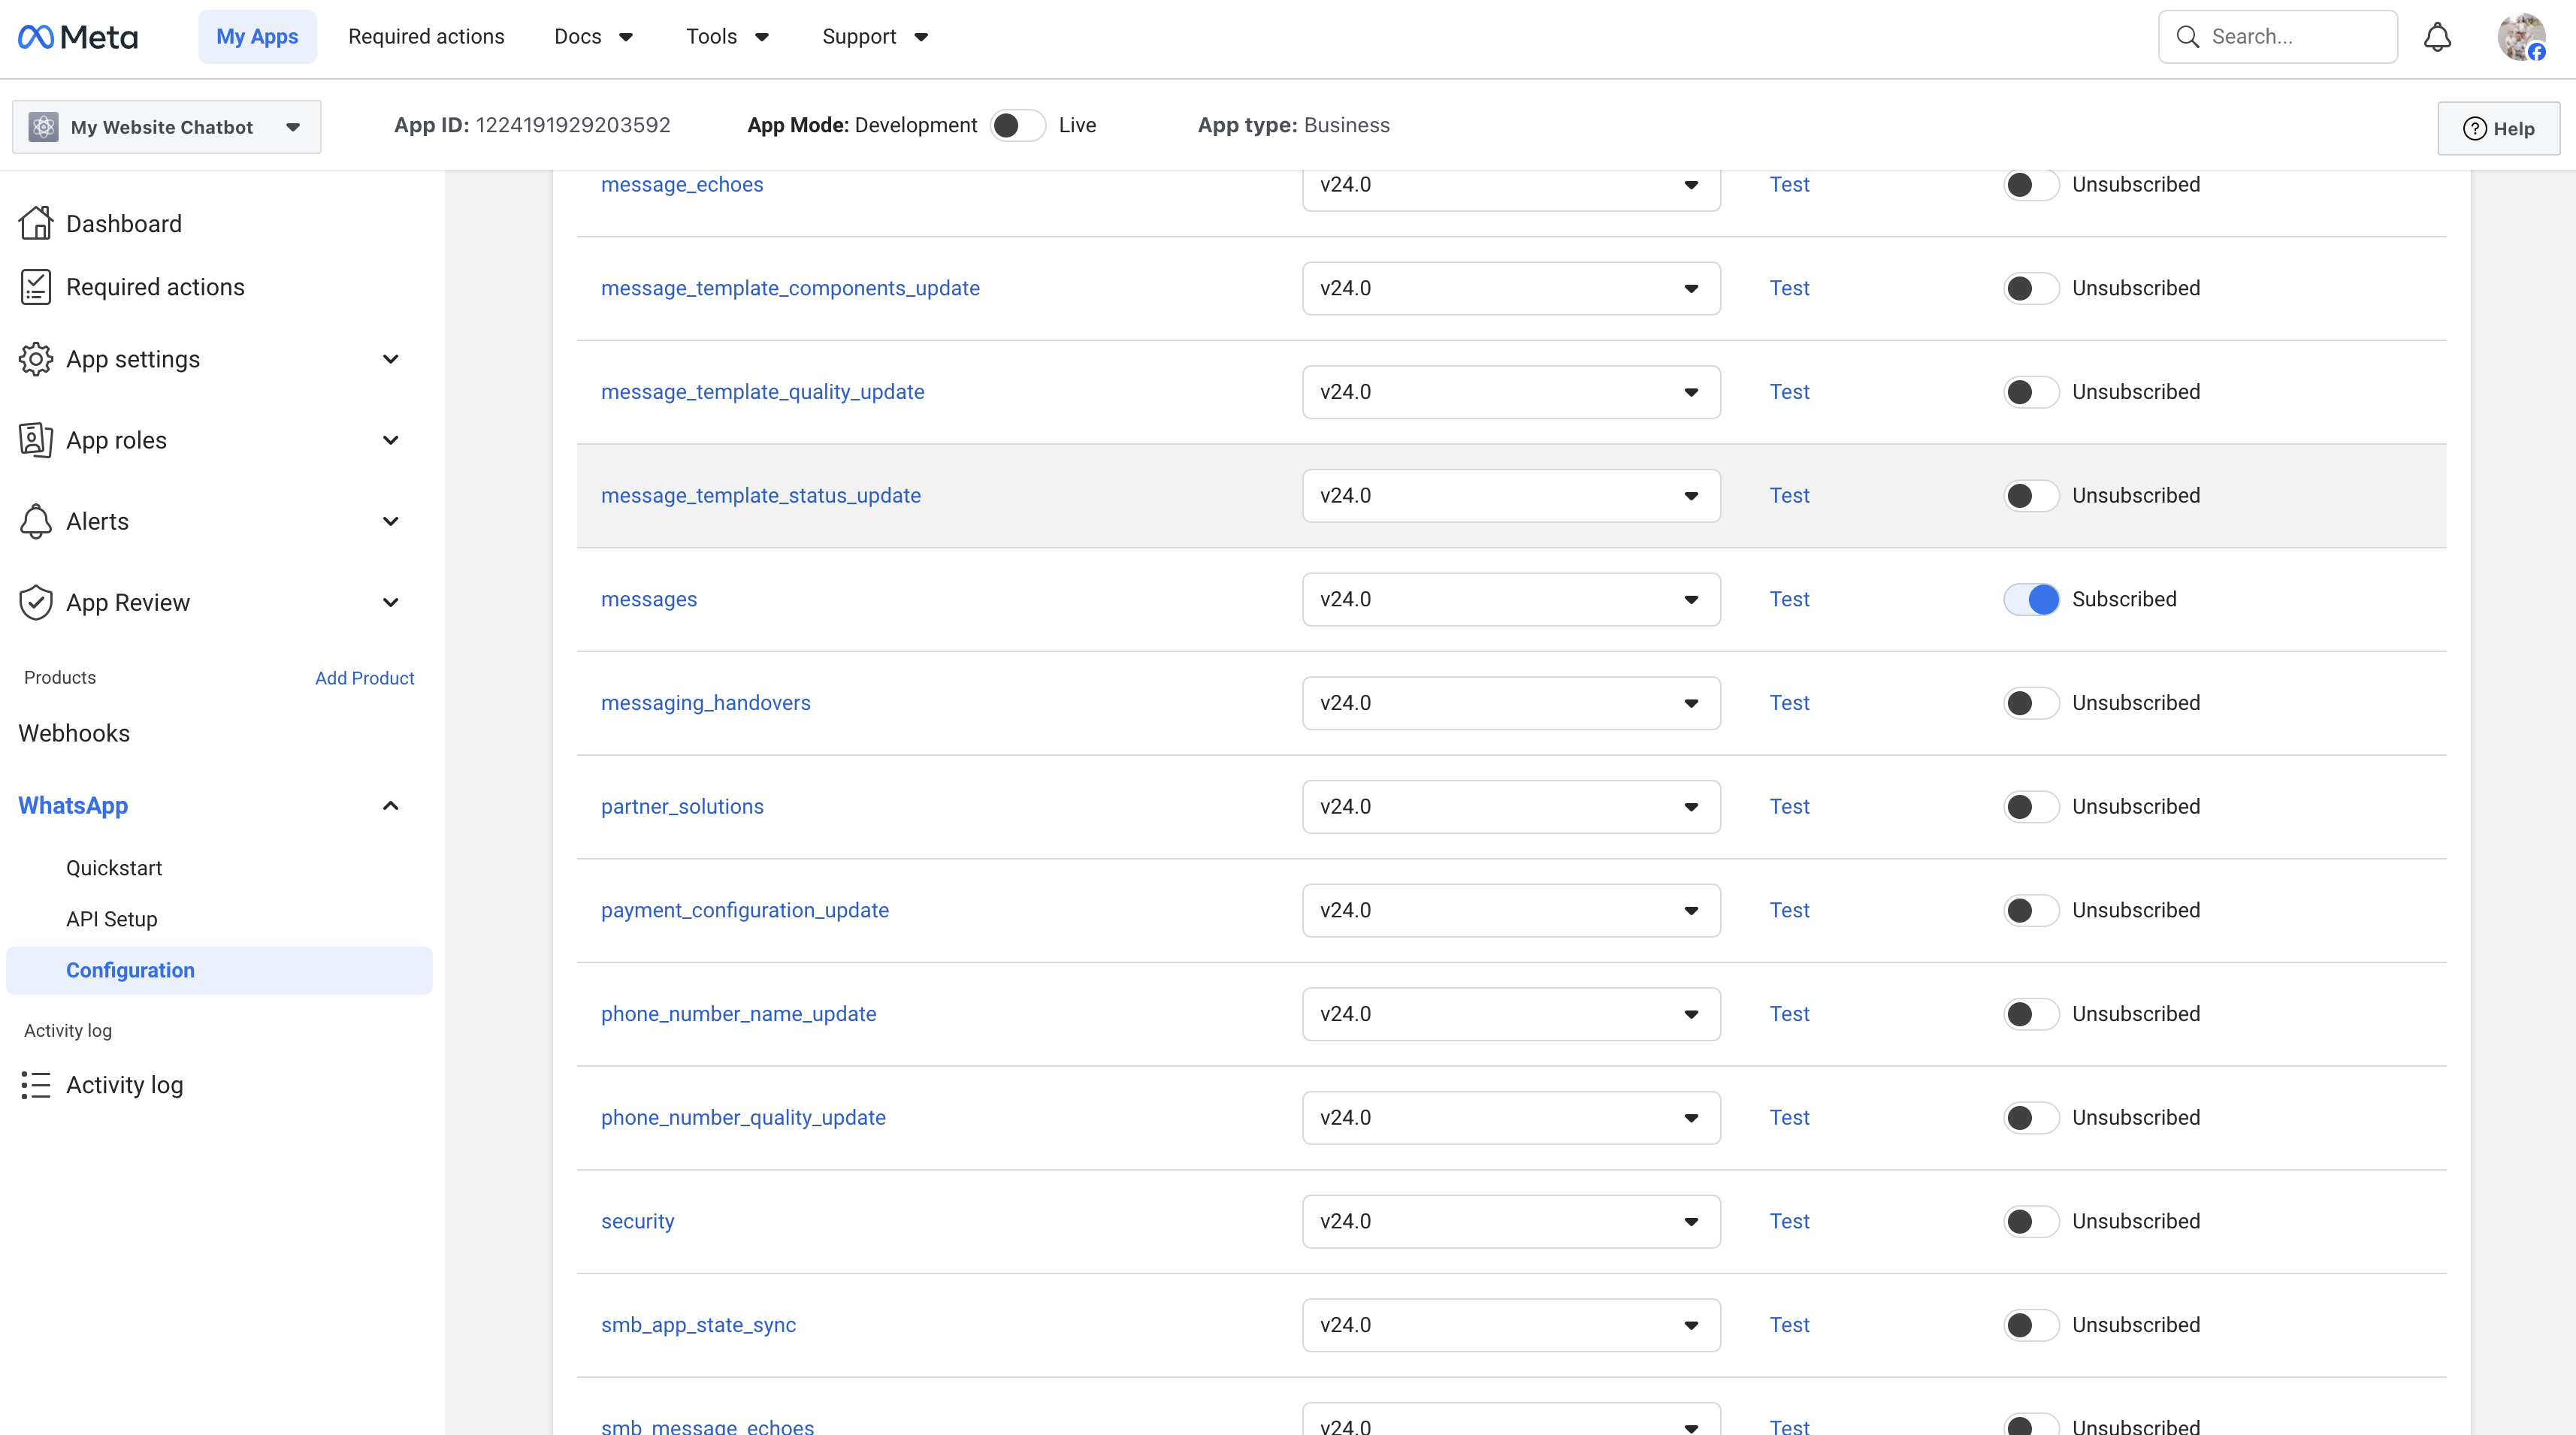Click Test for partner_solutions field
Image resolution: width=2576 pixels, height=1435 pixels.
coord(1789,807)
